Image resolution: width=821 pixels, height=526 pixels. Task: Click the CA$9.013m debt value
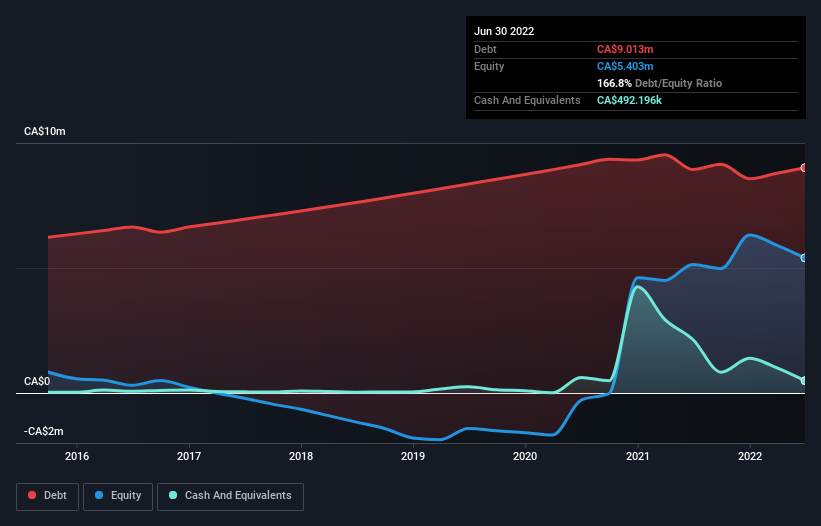tap(625, 49)
